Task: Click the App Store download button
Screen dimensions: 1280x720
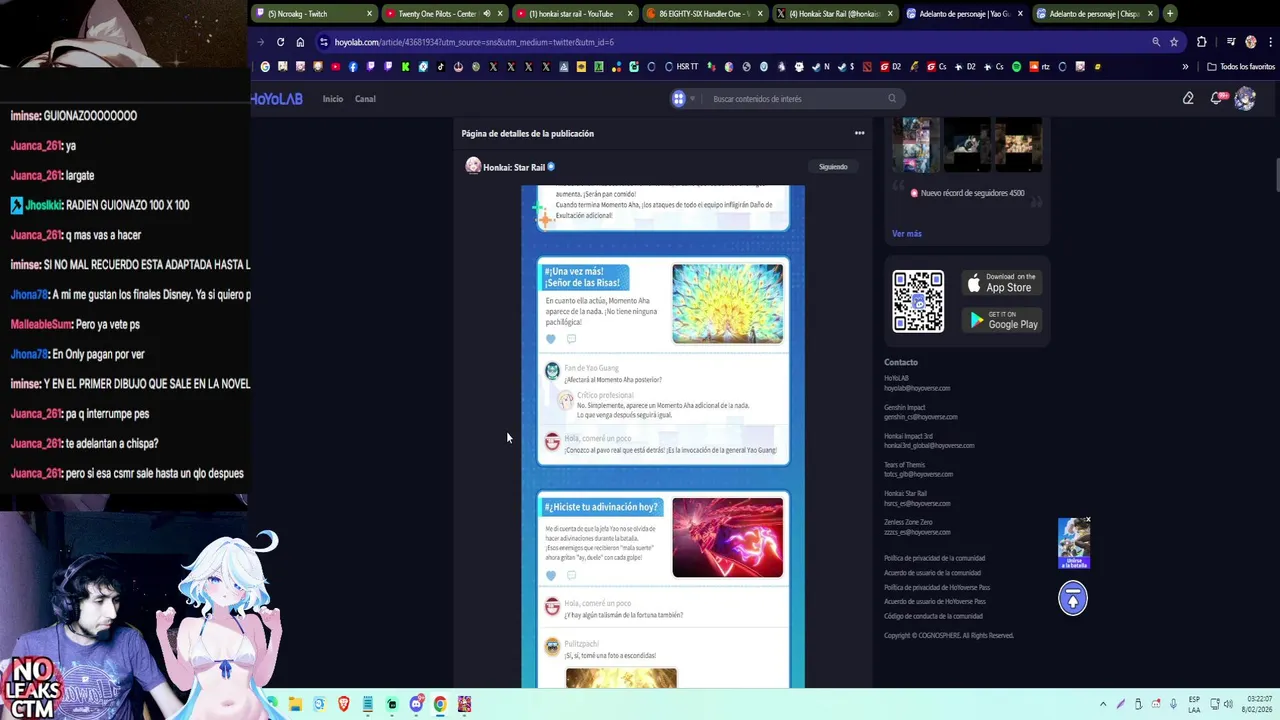Action: click(1001, 283)
